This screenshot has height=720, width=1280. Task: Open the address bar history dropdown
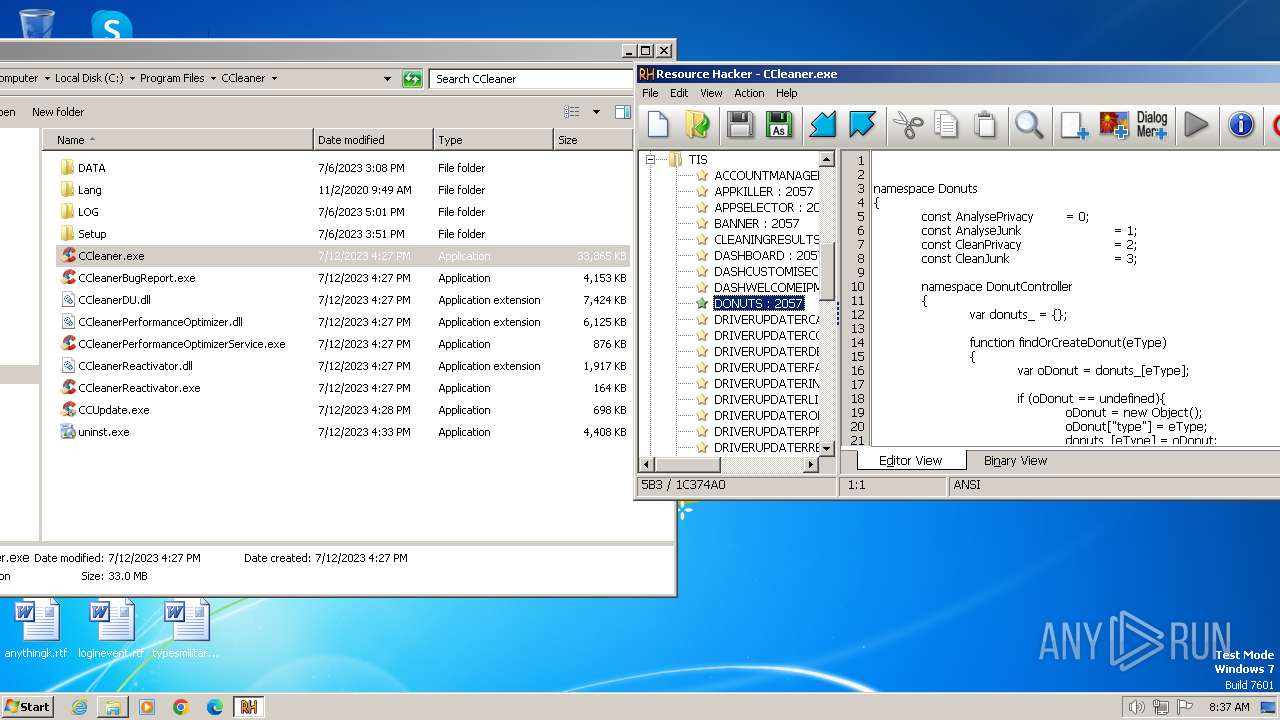[x=388, y=79]
